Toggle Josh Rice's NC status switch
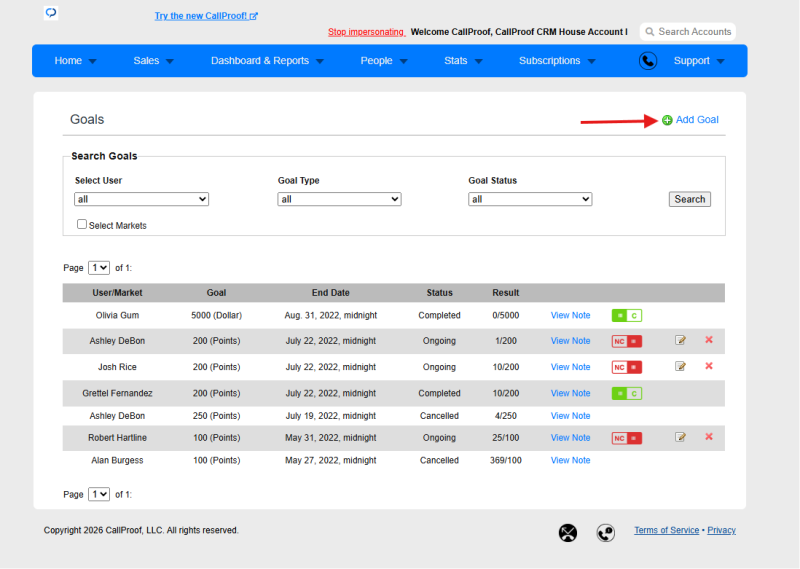The height and width of the screenshot is (569, 800). pos(627,367)
